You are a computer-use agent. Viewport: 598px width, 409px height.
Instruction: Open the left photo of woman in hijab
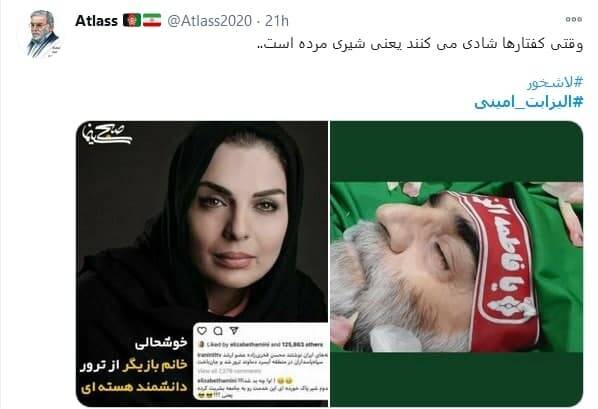202,264
